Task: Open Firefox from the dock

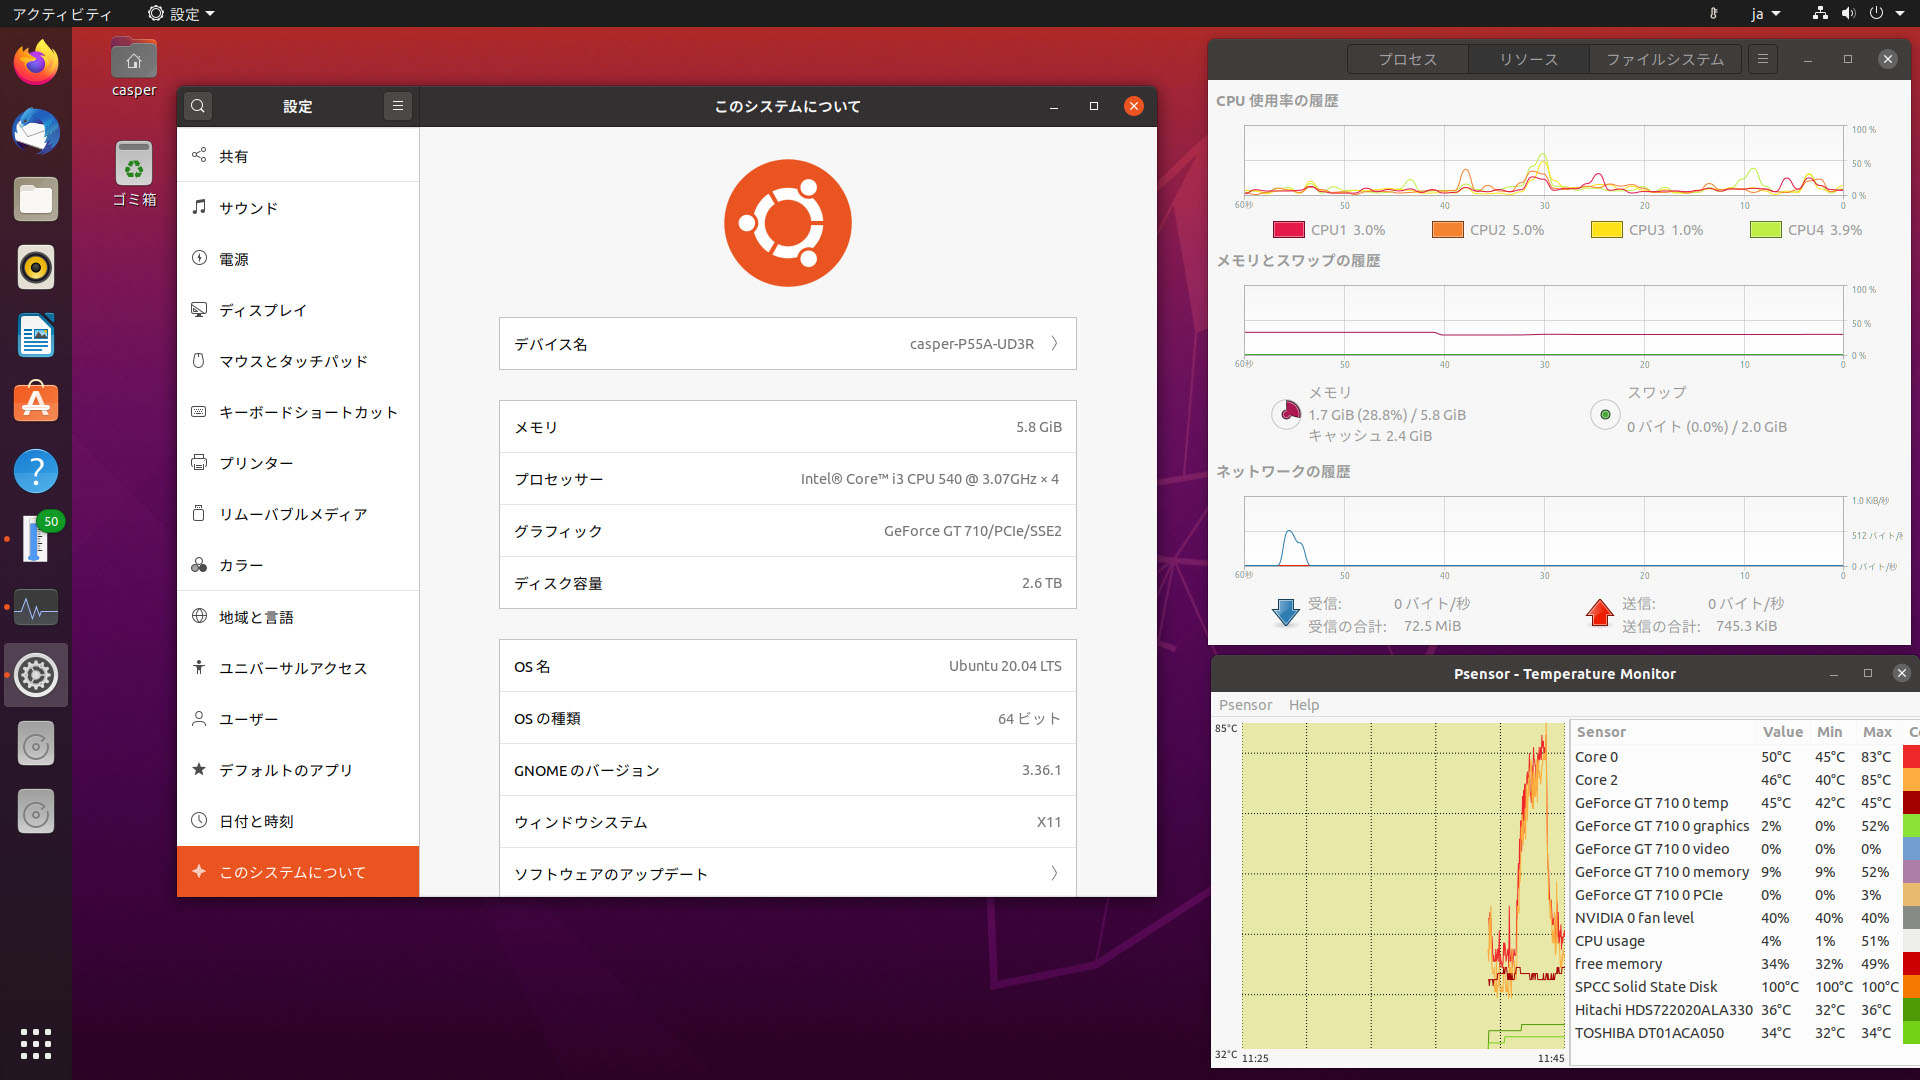Action: click(36, 64)
